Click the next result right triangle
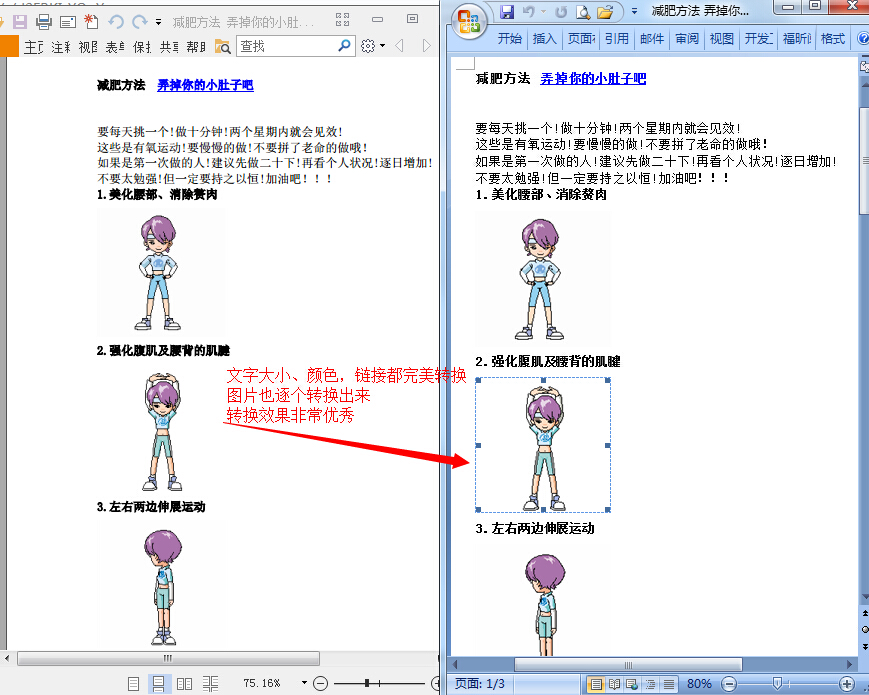The image size is (869, 695). pyautogui.click(x=426, y=46)
